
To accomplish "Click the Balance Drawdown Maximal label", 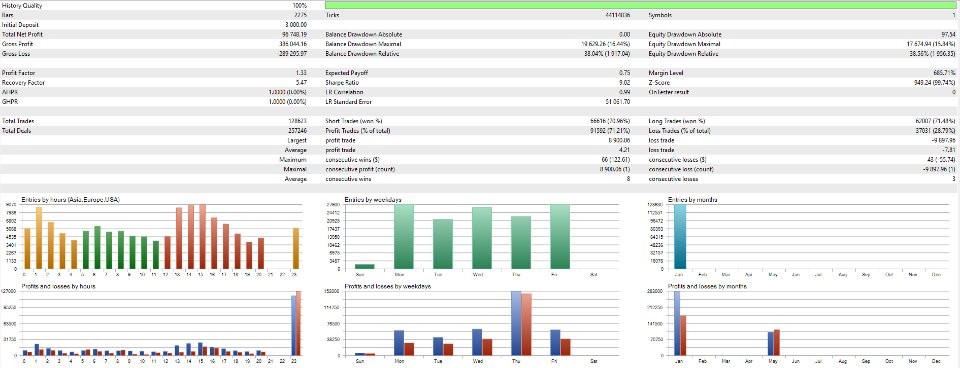I will pyautogui.click(x=363, y=44).
